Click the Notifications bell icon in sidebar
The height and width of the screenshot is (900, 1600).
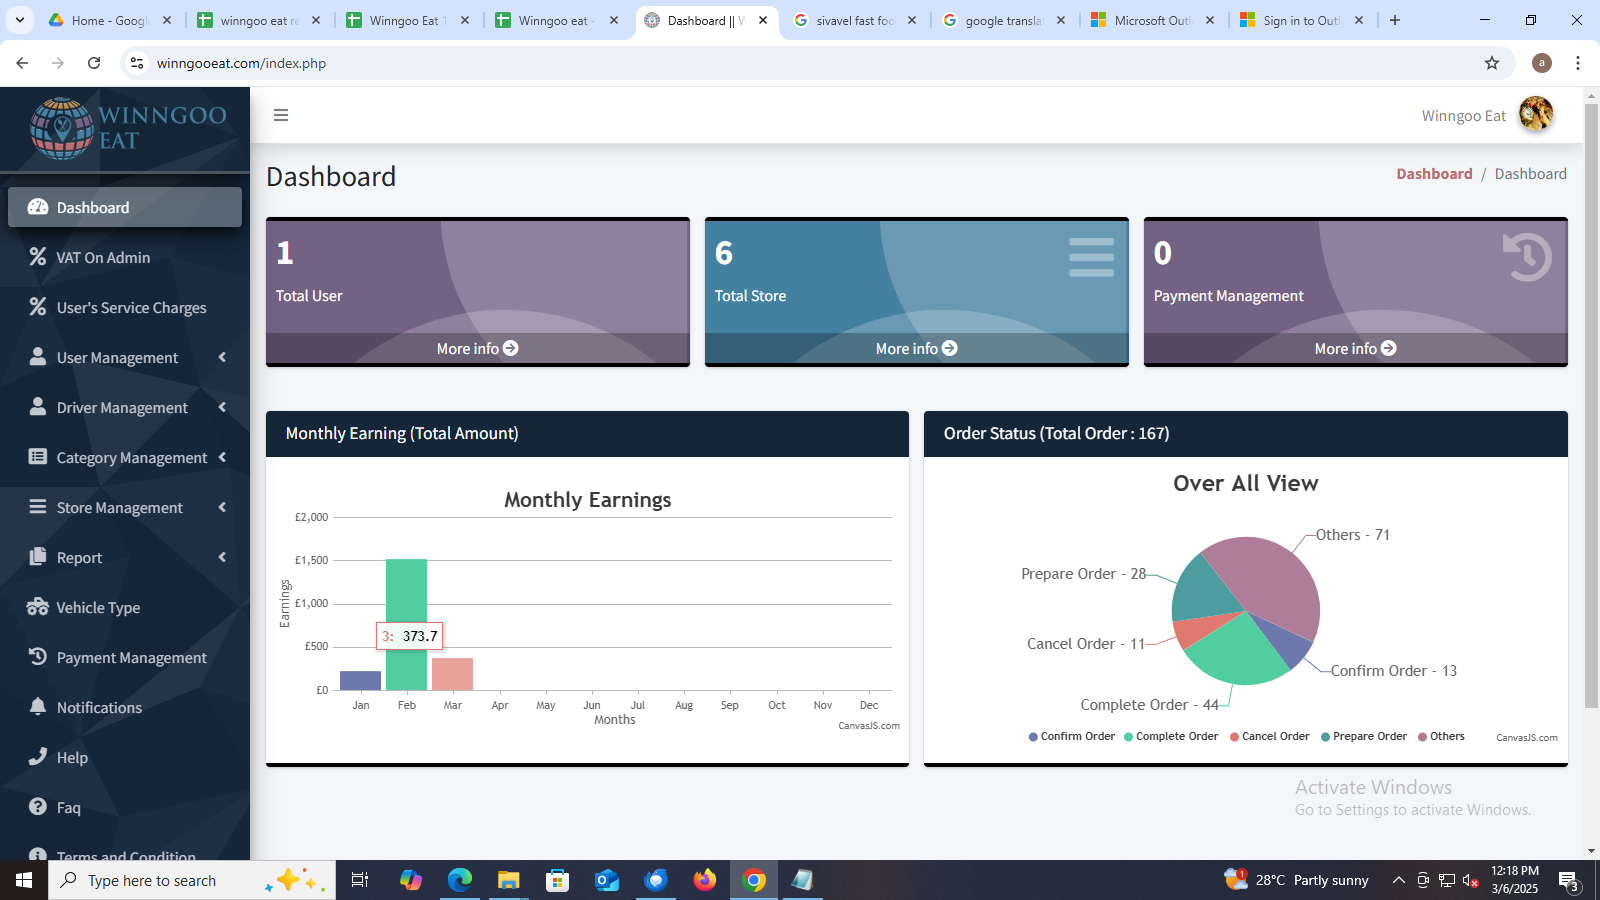(x=38, y=707)
